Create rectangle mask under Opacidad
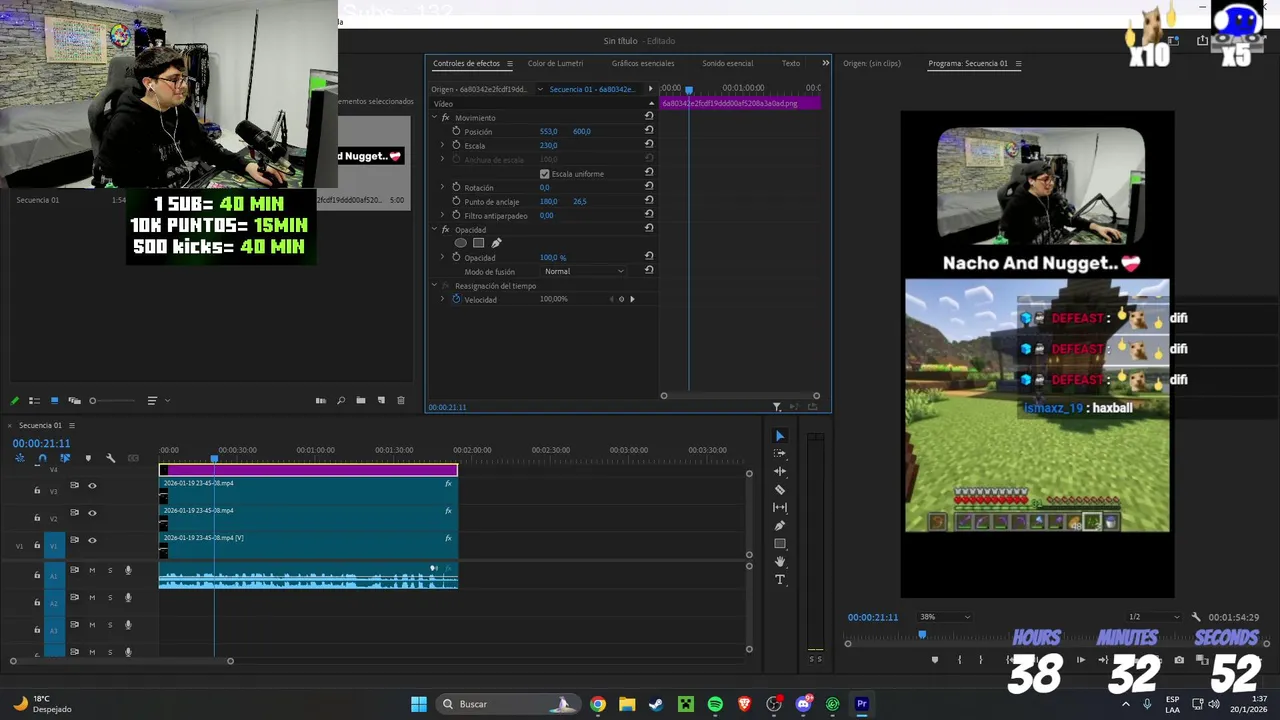This screenshot has width=1280, height=720. pyautogui.click(x=478, y=243)
